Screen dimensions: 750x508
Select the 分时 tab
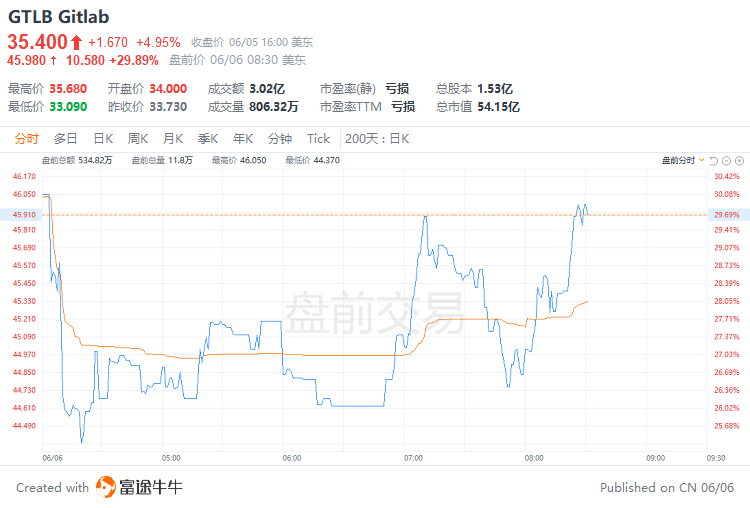click(26, 139)
